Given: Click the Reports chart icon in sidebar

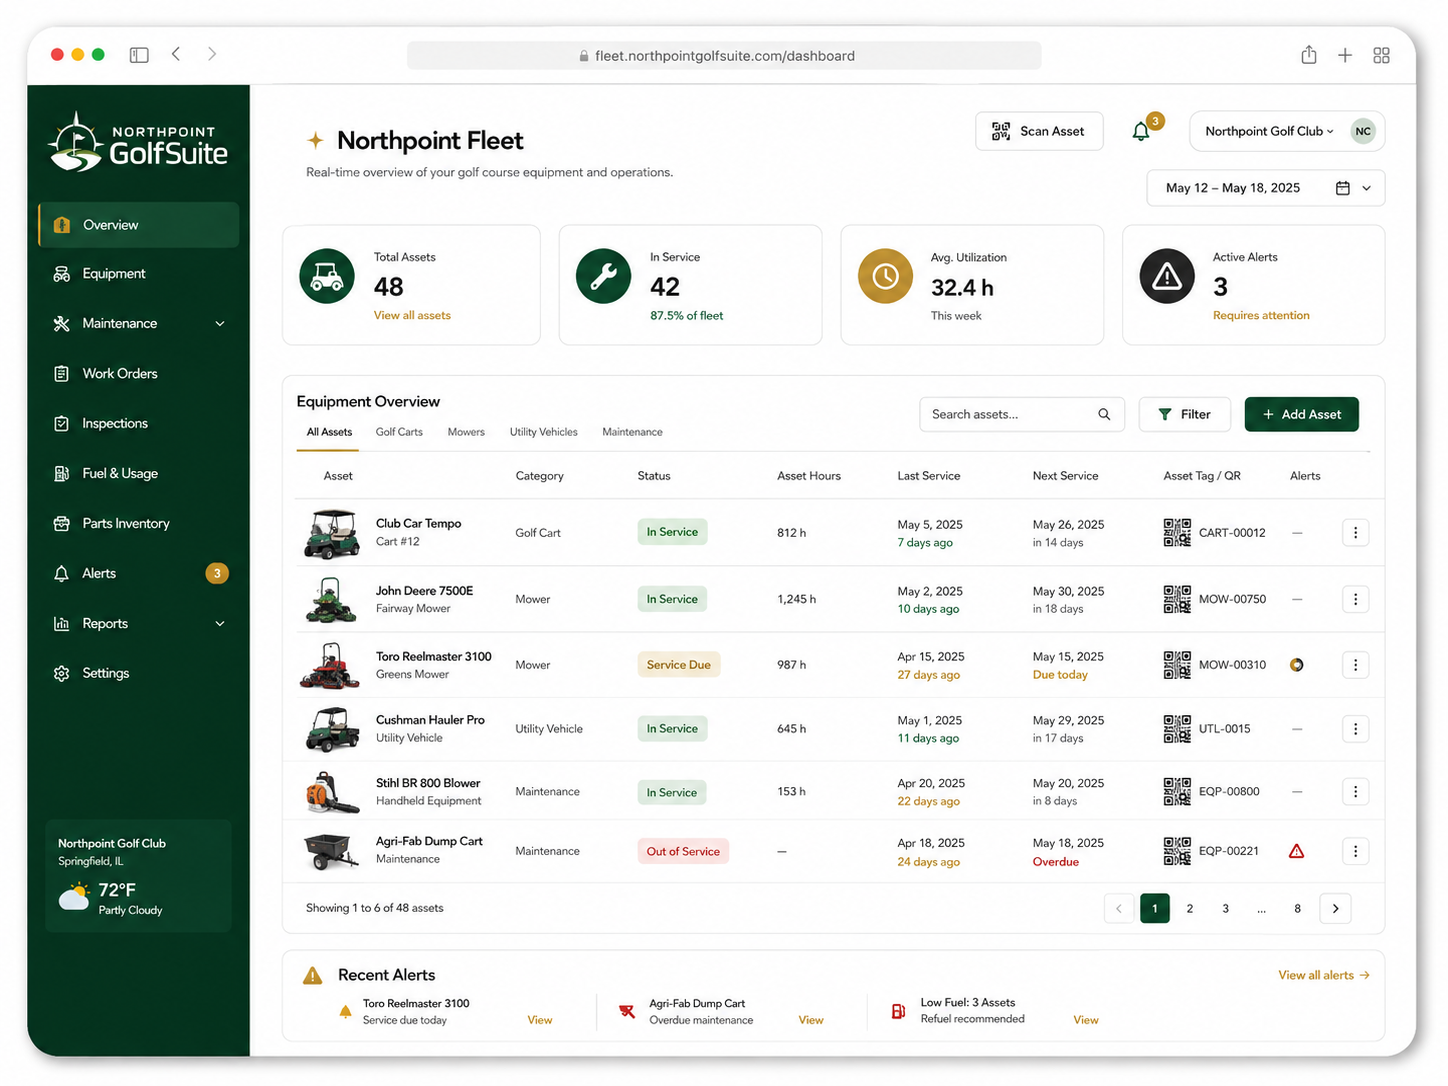Looking at the screenshot, I should 62,624.
